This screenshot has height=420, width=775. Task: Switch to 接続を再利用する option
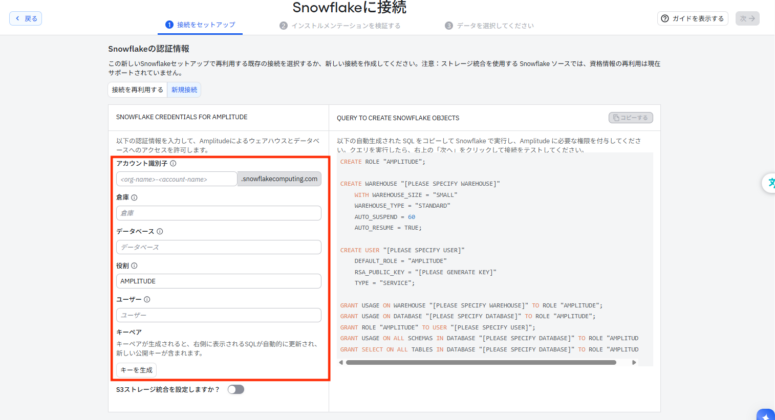tap(137, 89)
